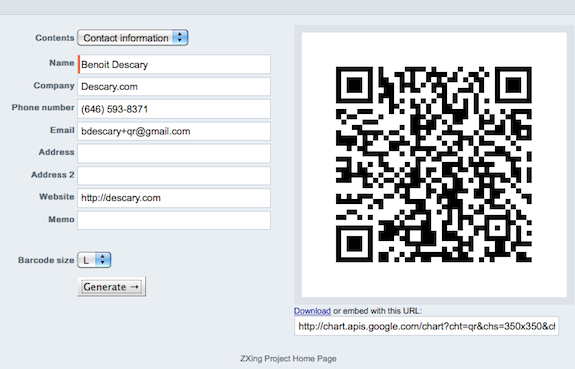Click the Website label
Viewport: 575px width, 369px height.
coord(57,197)
